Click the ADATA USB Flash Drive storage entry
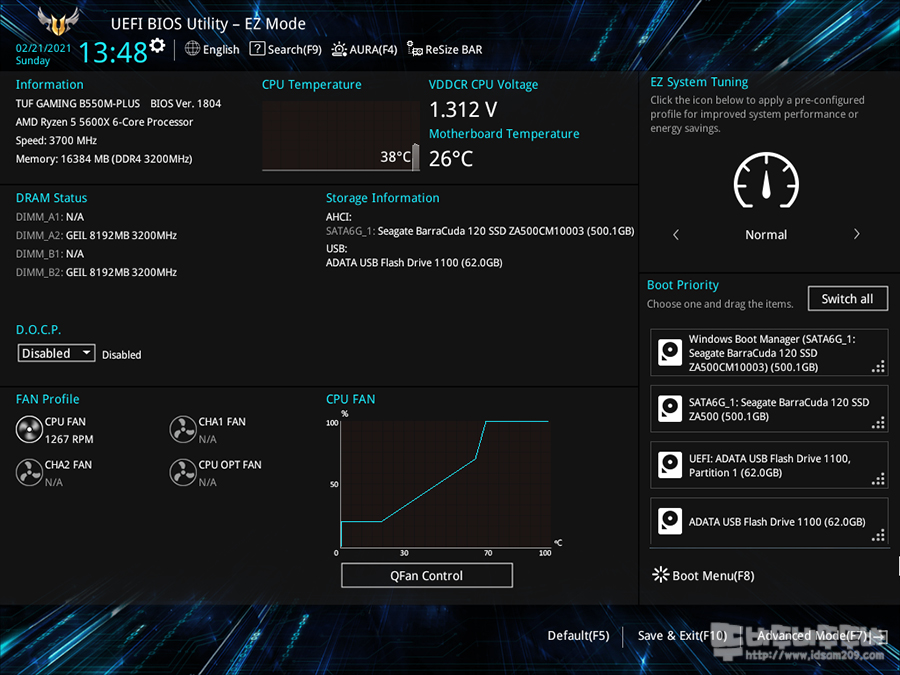The width and height of the screenshot is (900, 675). pyautogui.click(x=414, y=262)
